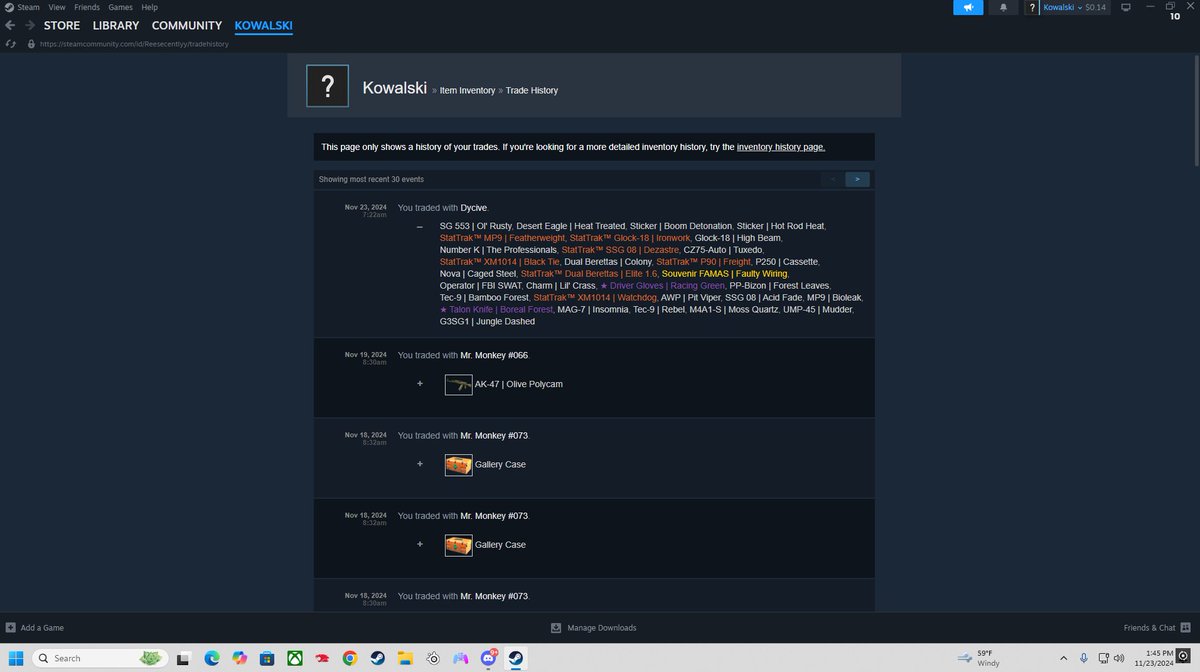
Task: Select the StatTrak MP9 | Featherweight item
Action: pyautogui.click(x=502, y=238)
